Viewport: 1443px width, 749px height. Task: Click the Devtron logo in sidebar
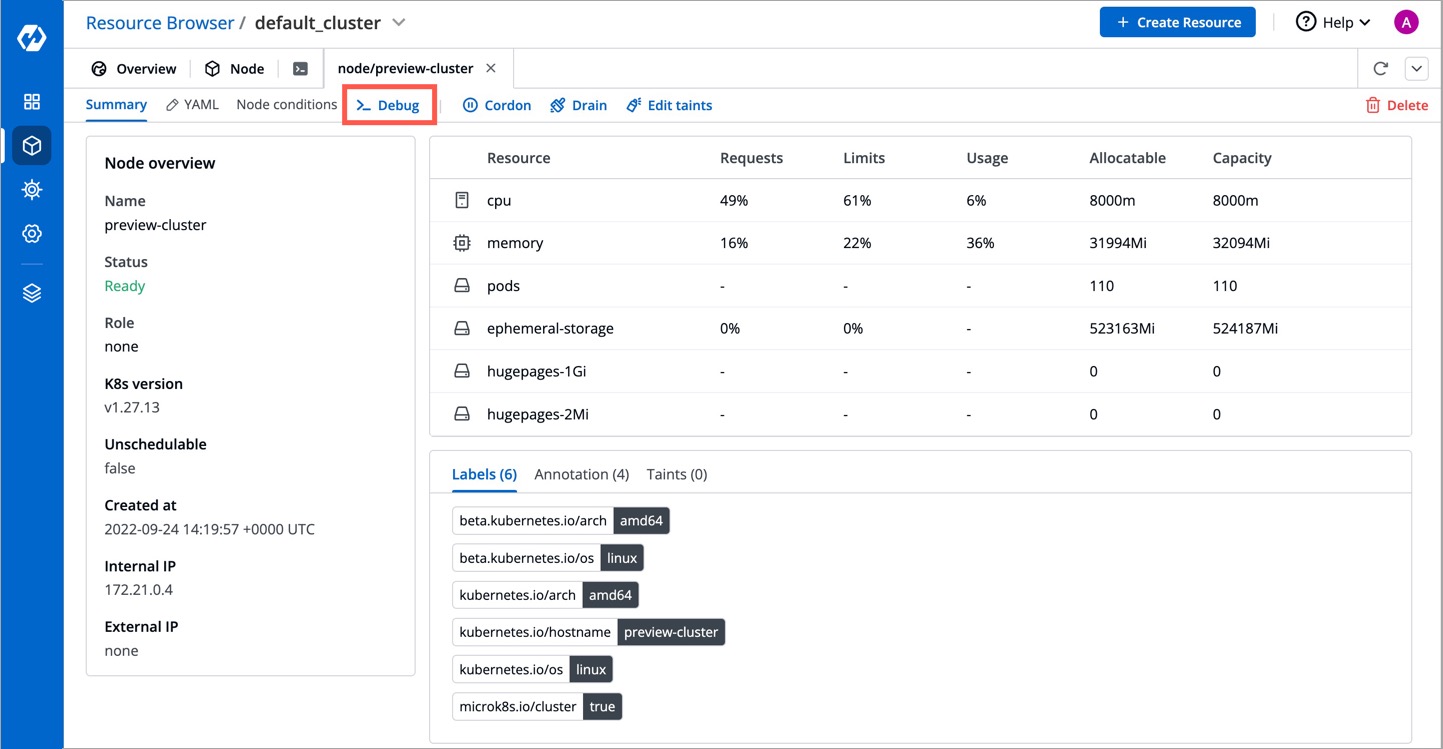tap(31, 38)
